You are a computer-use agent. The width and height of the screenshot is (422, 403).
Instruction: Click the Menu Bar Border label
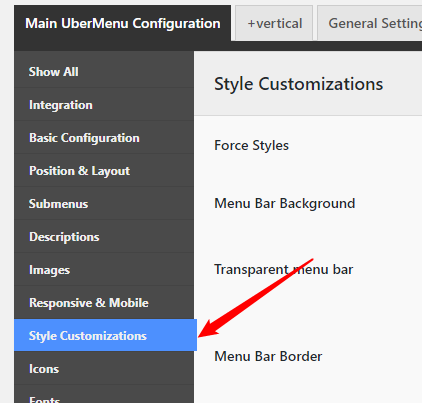268,356
